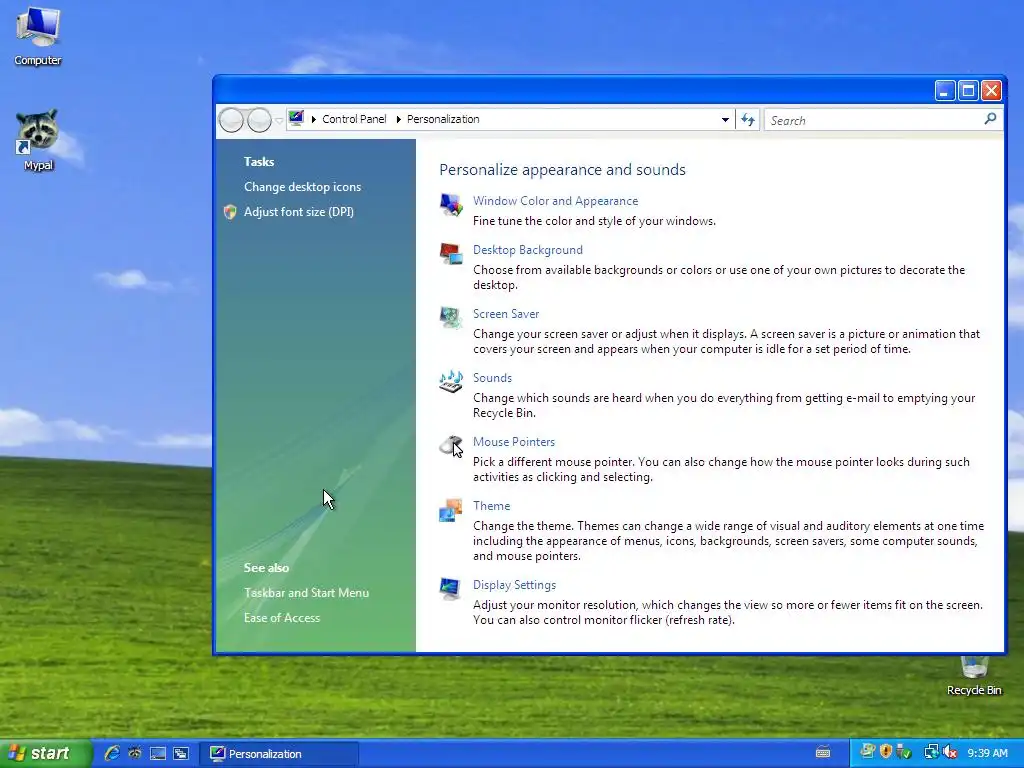The height and width of the screenshot is (768, 1024).
Task: Click the magnifier search icon
Action: [x=990, y=119]
